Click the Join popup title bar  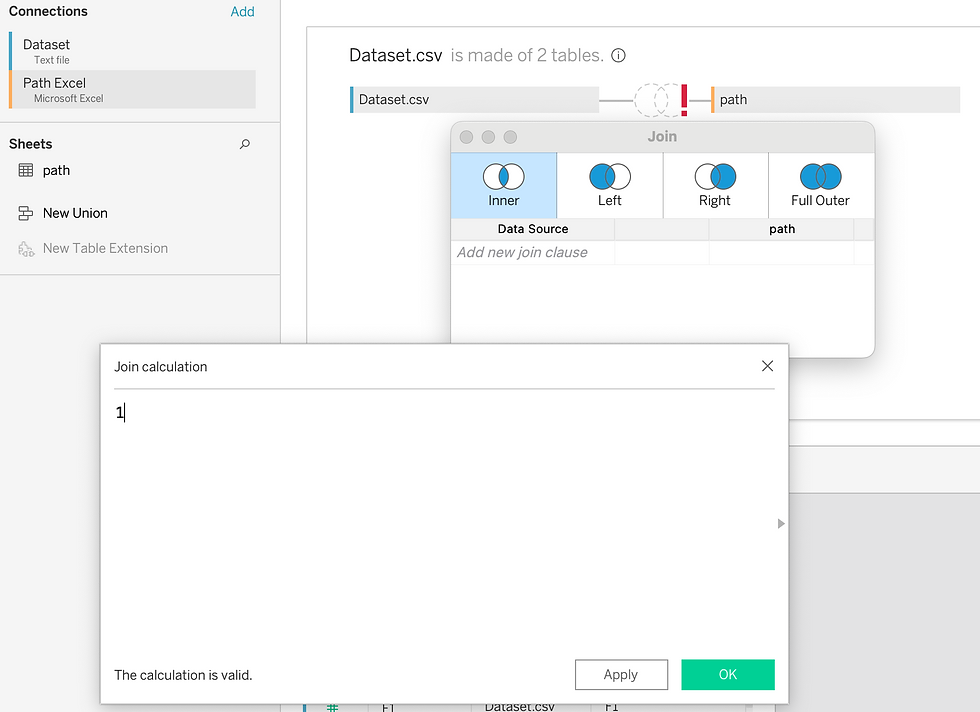coord(662,137)
